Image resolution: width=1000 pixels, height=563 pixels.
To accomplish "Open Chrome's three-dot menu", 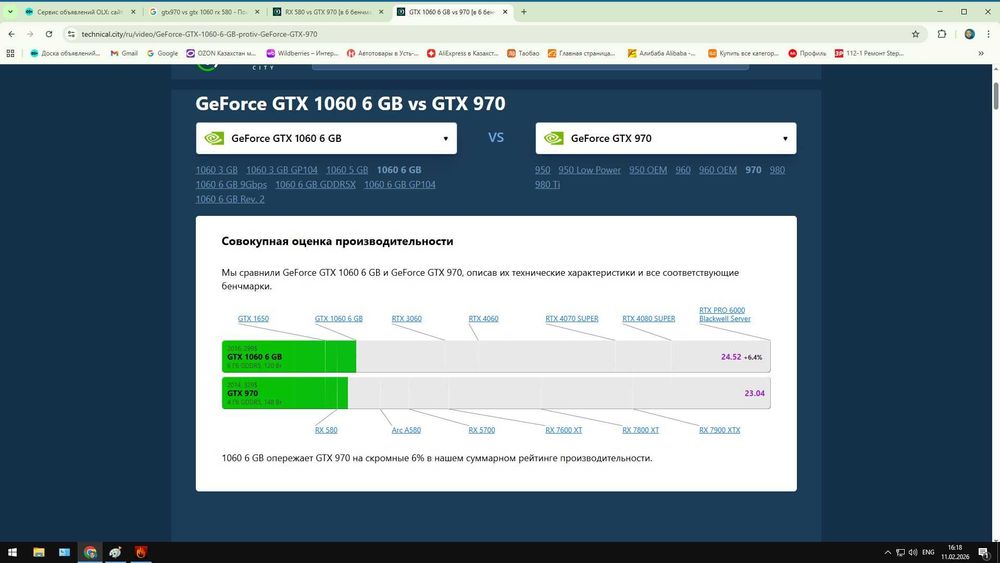I will tap(989, 34).
